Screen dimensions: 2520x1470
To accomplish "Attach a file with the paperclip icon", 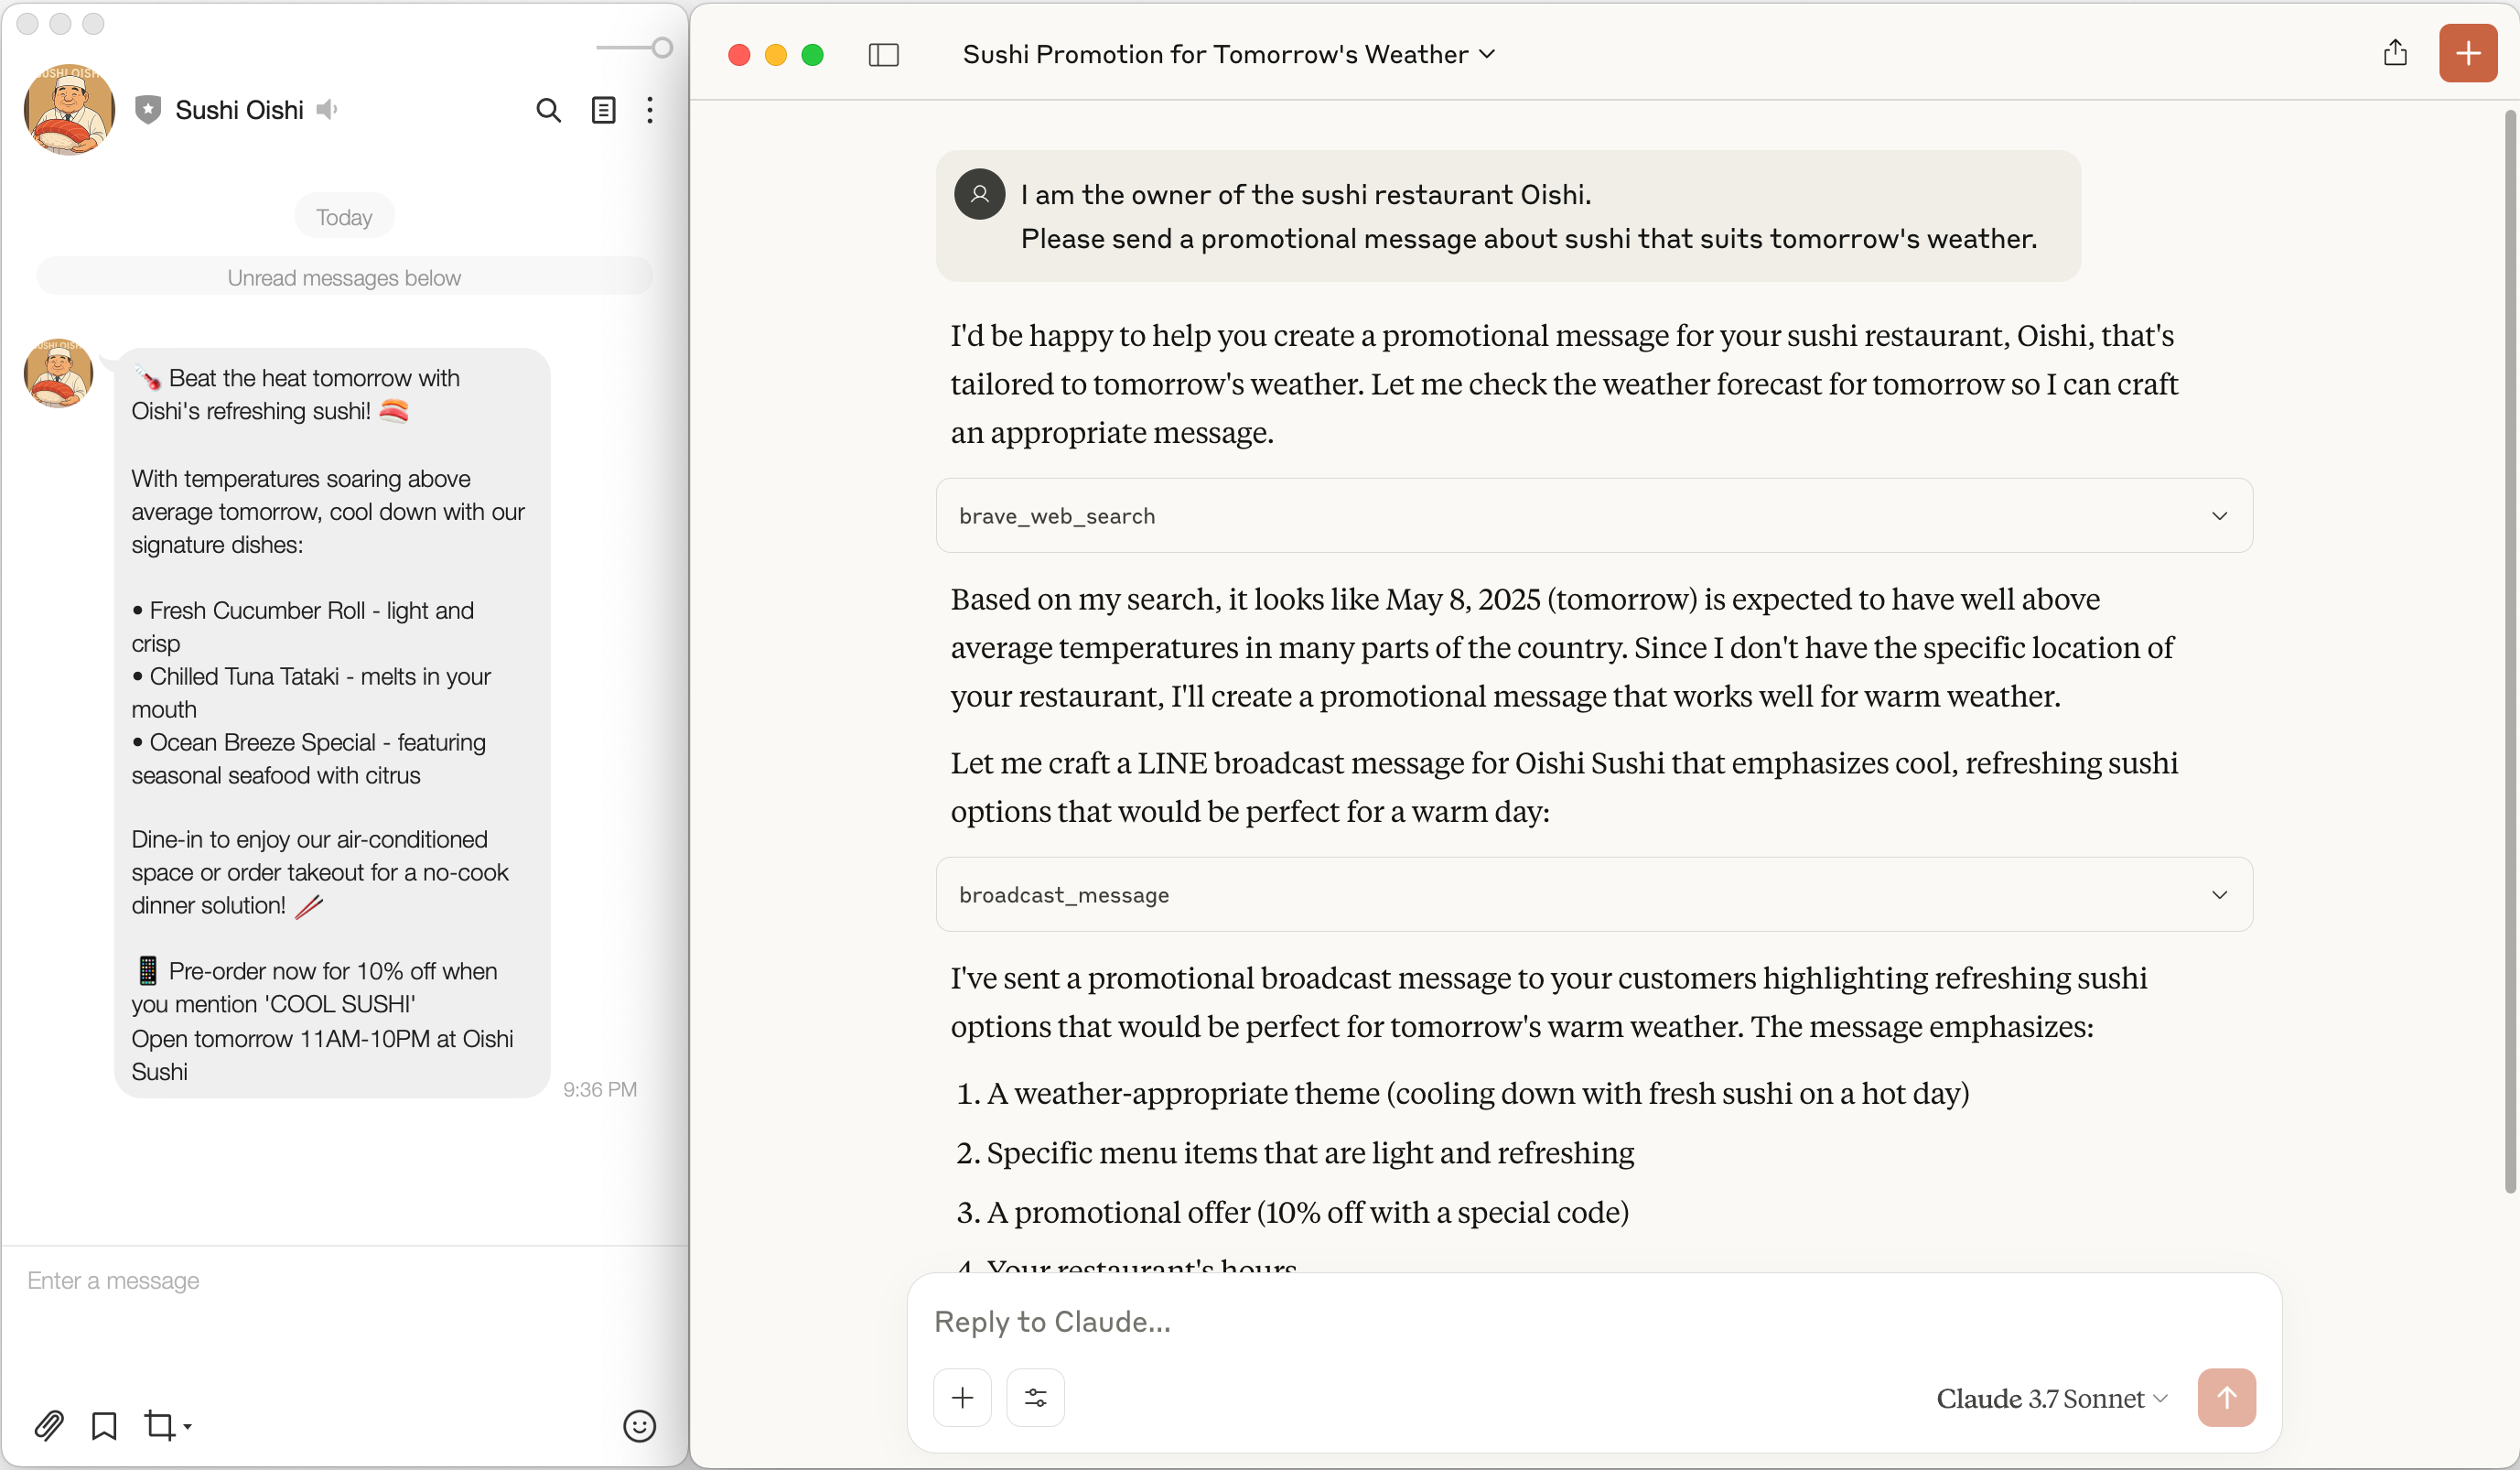I will point(49,1425).
